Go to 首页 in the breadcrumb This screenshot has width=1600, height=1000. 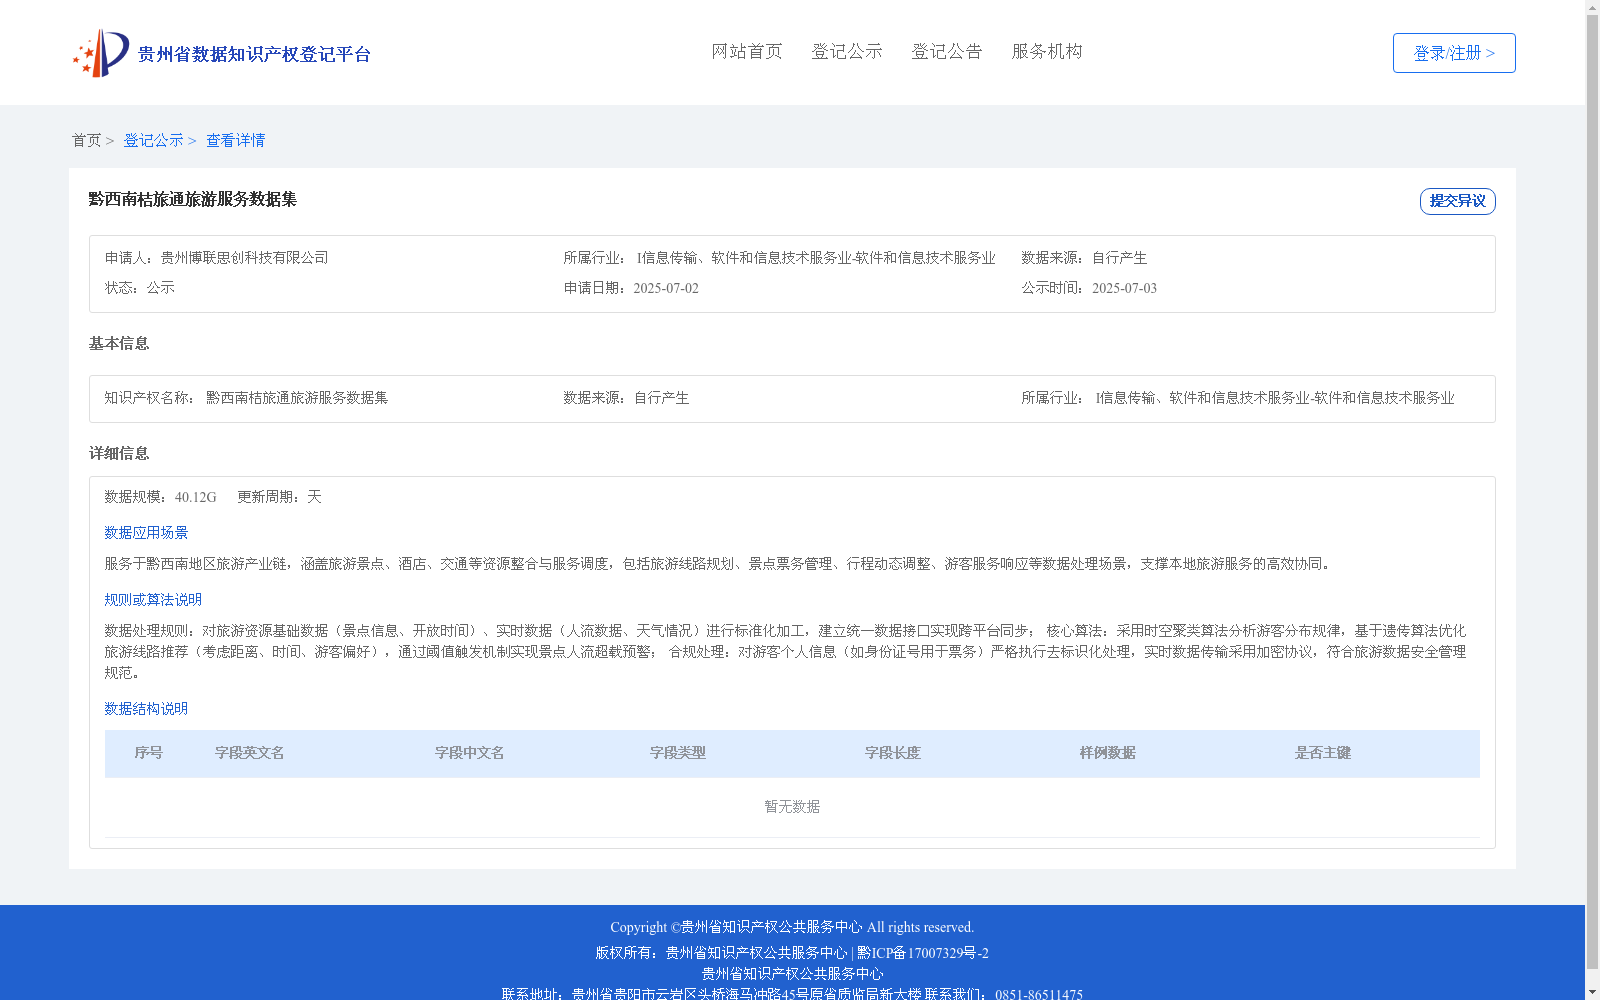pos(86,140)
